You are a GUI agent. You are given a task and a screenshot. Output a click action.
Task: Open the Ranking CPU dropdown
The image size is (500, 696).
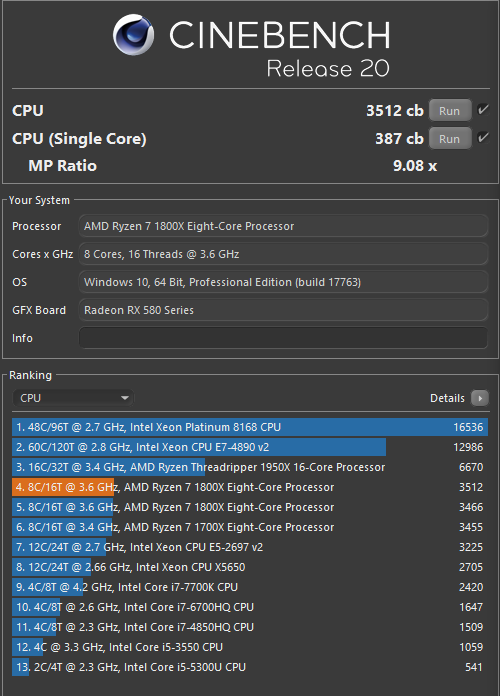pyautogui.click(x=73, y=398)
